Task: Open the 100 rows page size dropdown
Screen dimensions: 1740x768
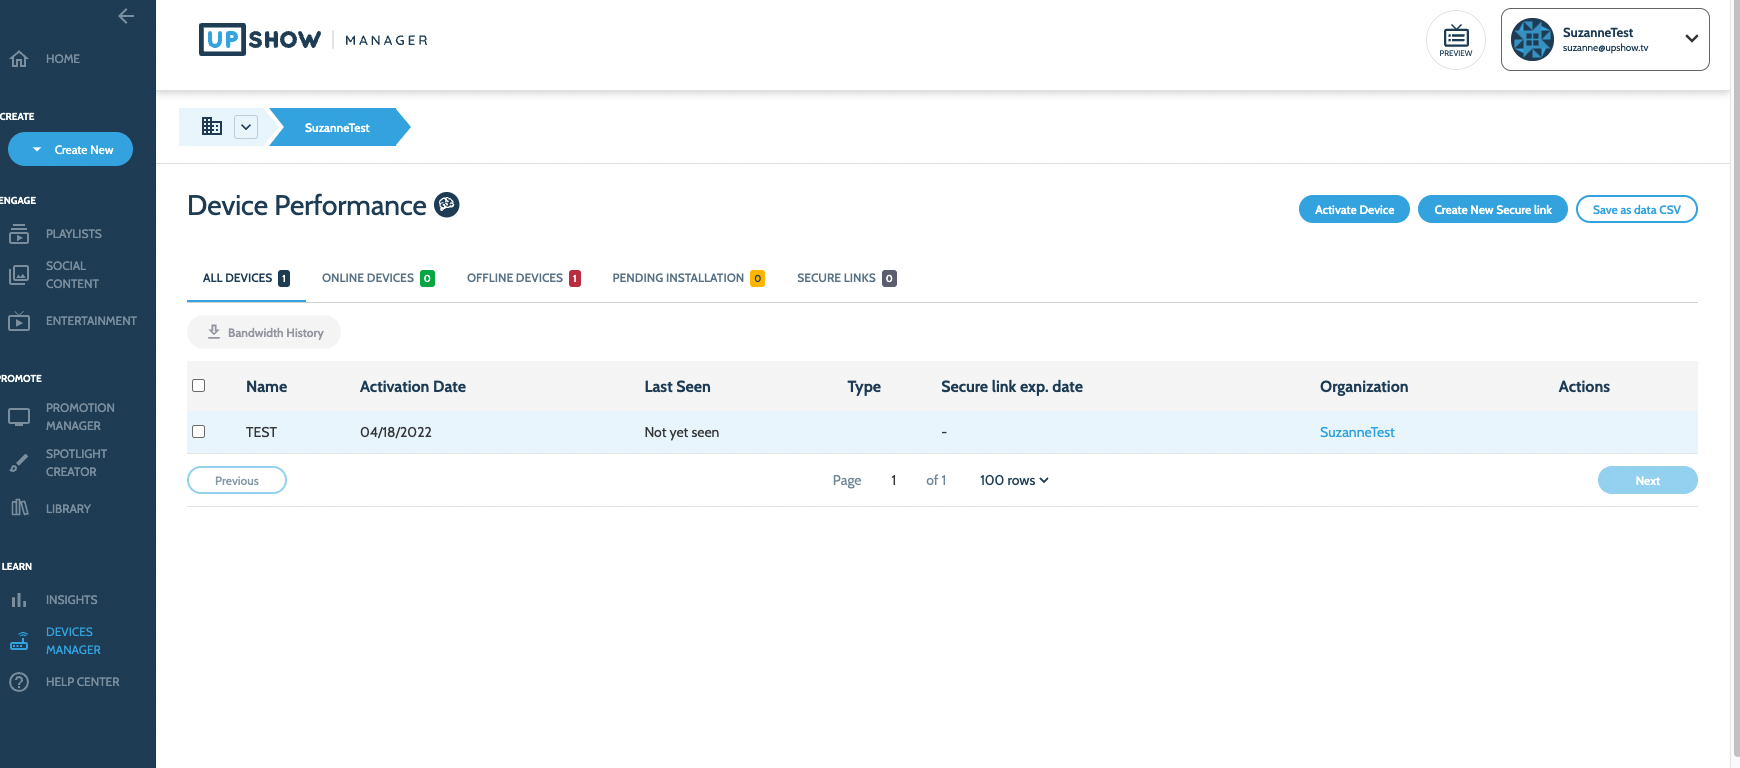Action: [1014, 481]
